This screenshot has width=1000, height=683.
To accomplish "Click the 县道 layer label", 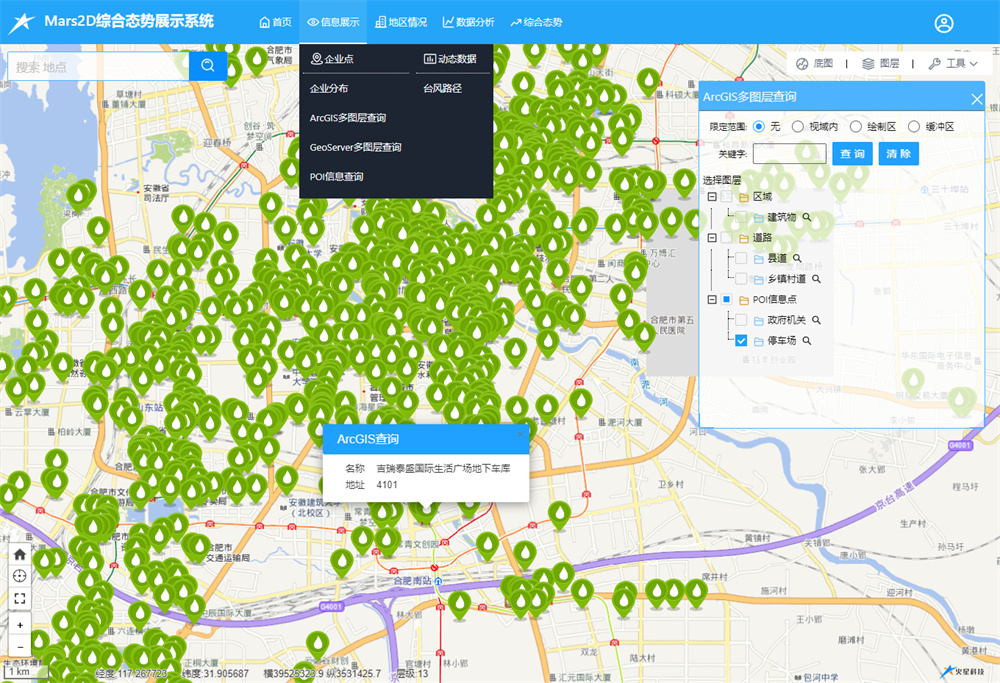I will click(x=777, y=258).
